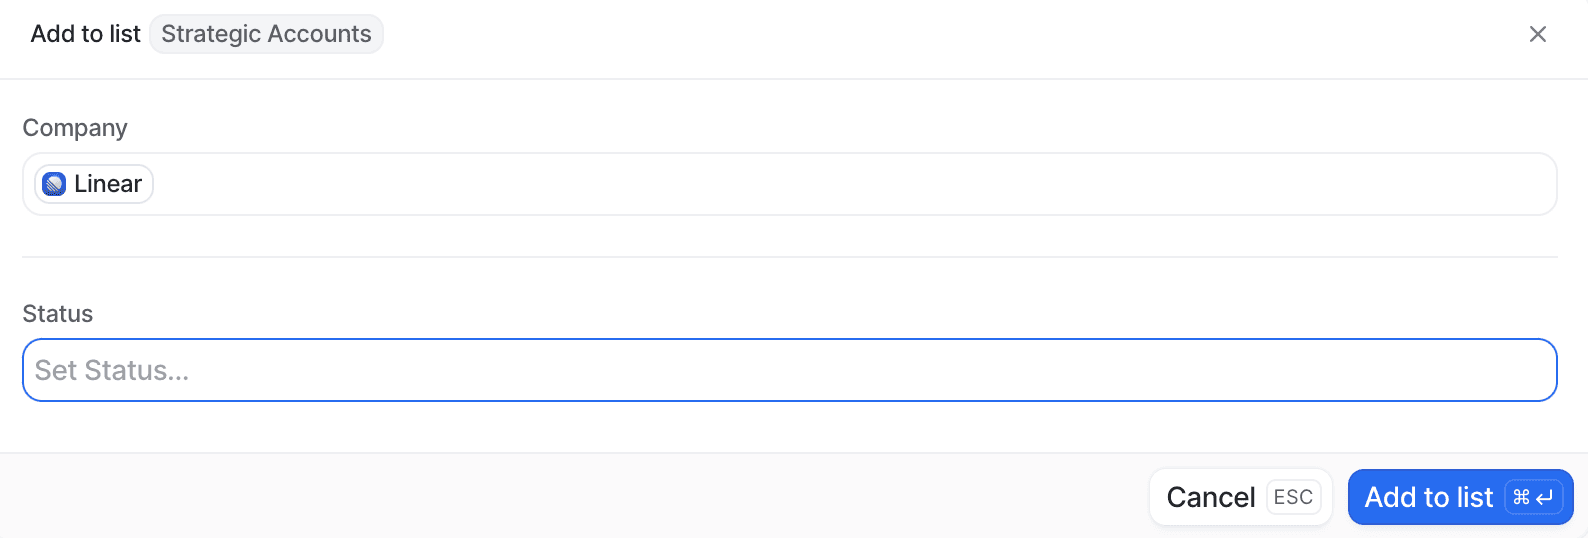
Task: Click the Status field label
Action: 57,314
